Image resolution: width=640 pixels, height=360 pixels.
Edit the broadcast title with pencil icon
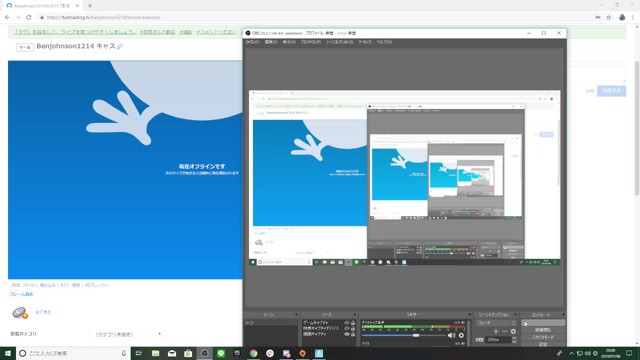tap(120, 47)
